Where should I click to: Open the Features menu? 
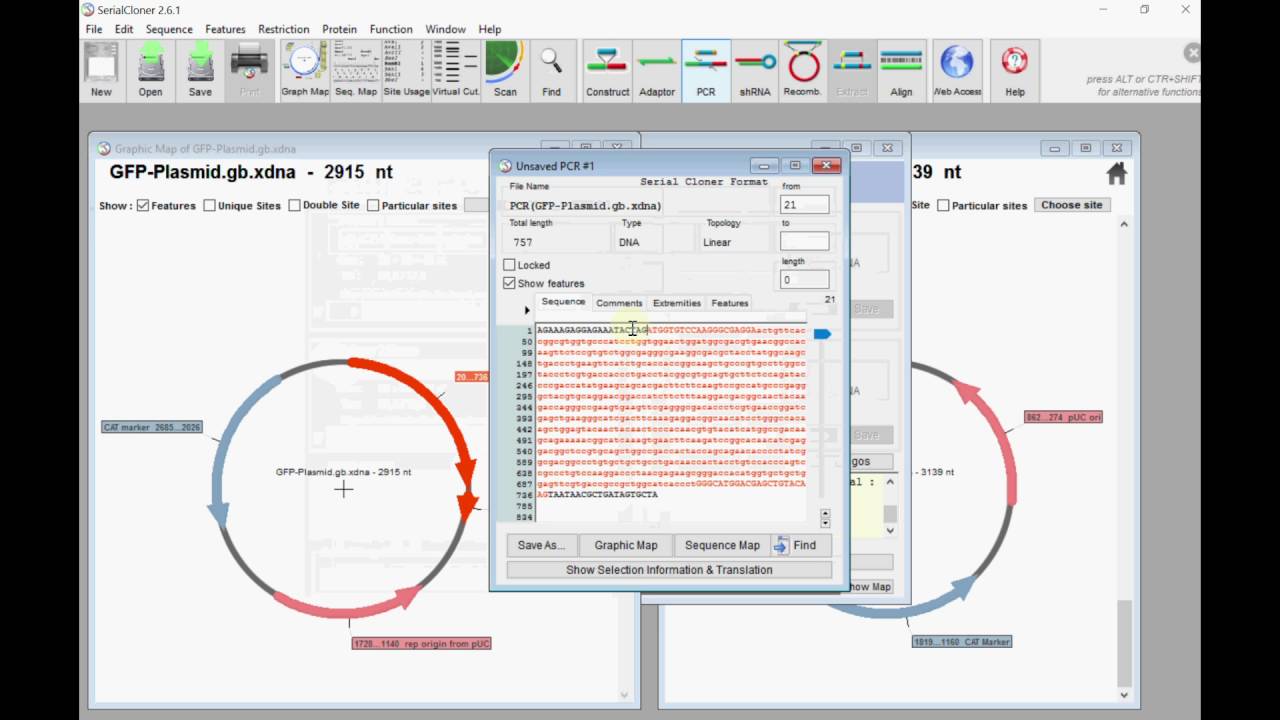tap(225, 29)
